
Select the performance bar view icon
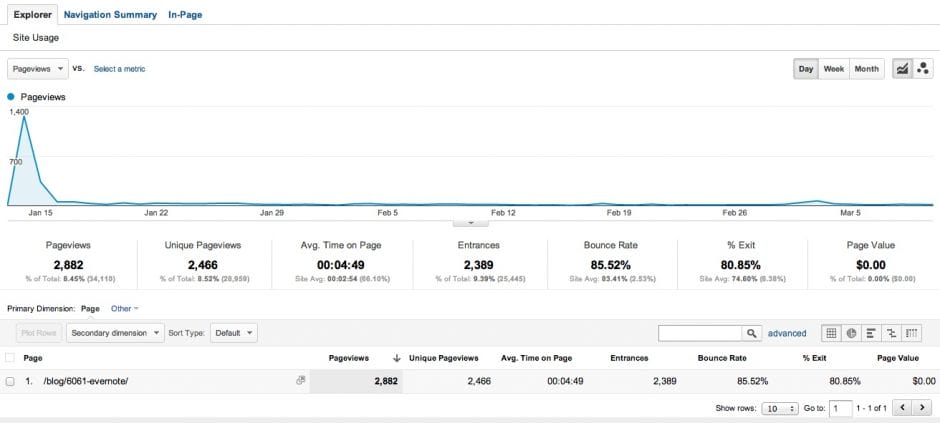point(870,333)
